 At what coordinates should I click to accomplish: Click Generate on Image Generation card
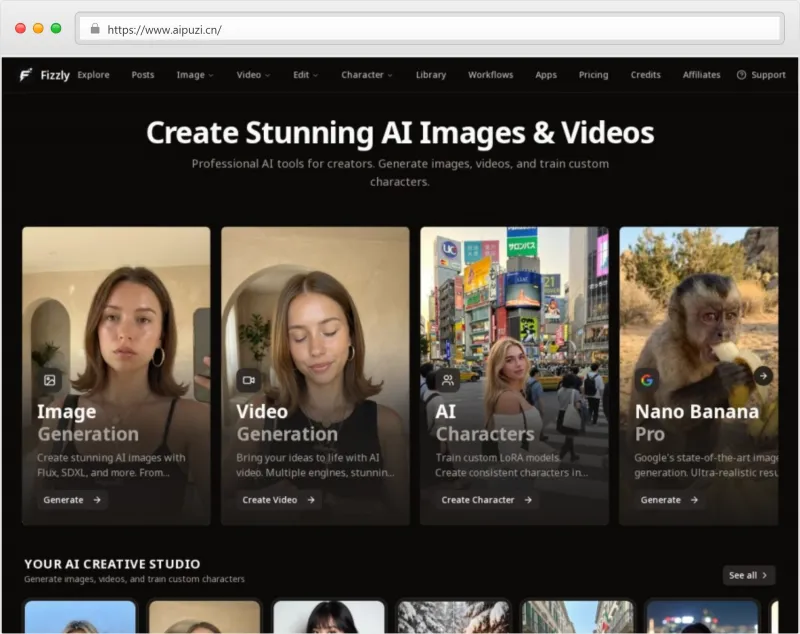tap(72, 500)
